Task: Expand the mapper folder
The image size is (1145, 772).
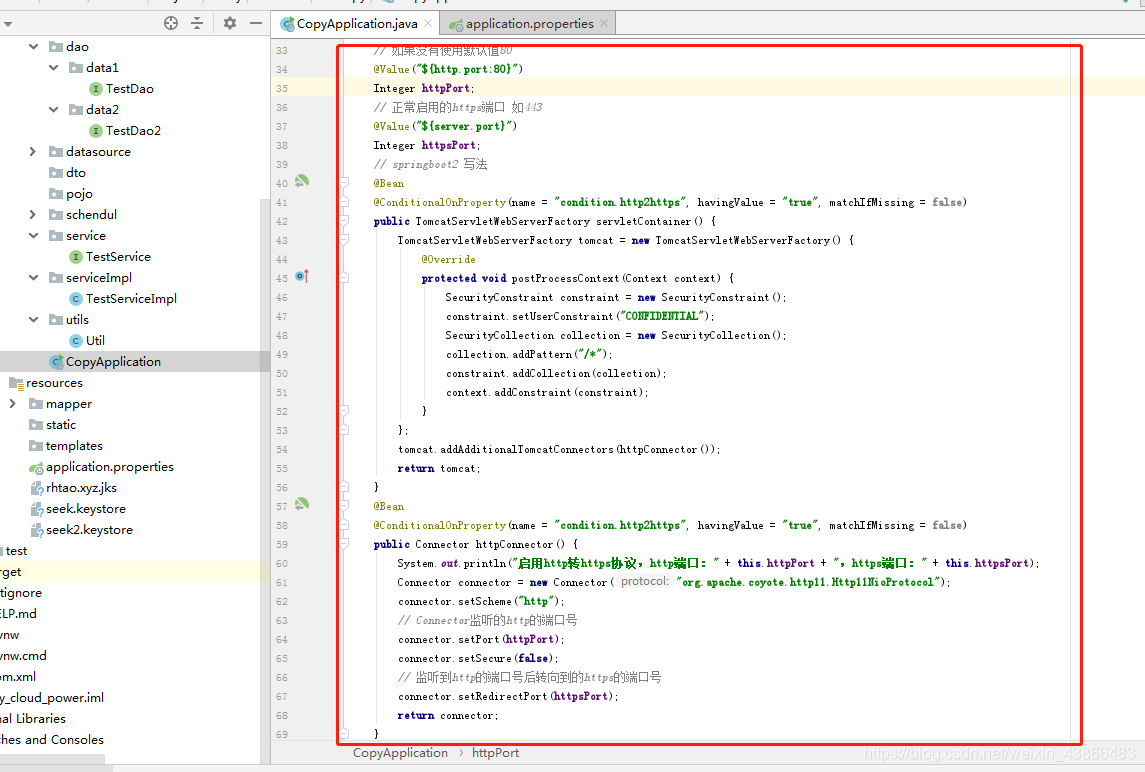Action: (12, 404)
